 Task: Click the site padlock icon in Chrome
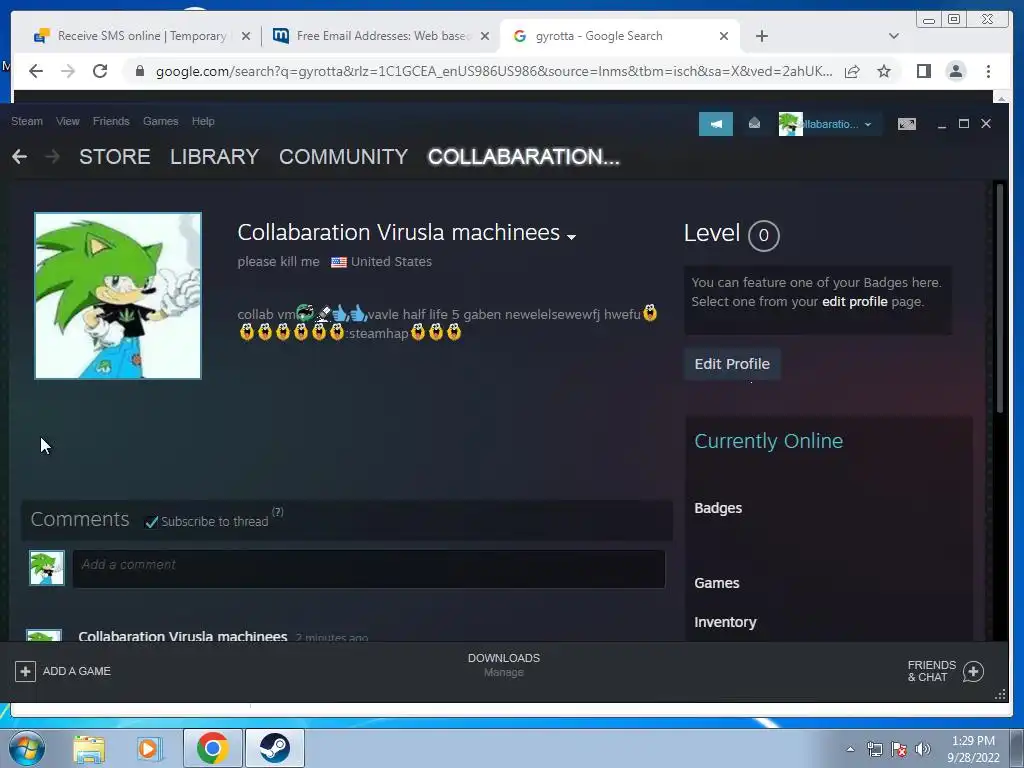(139, 71)
